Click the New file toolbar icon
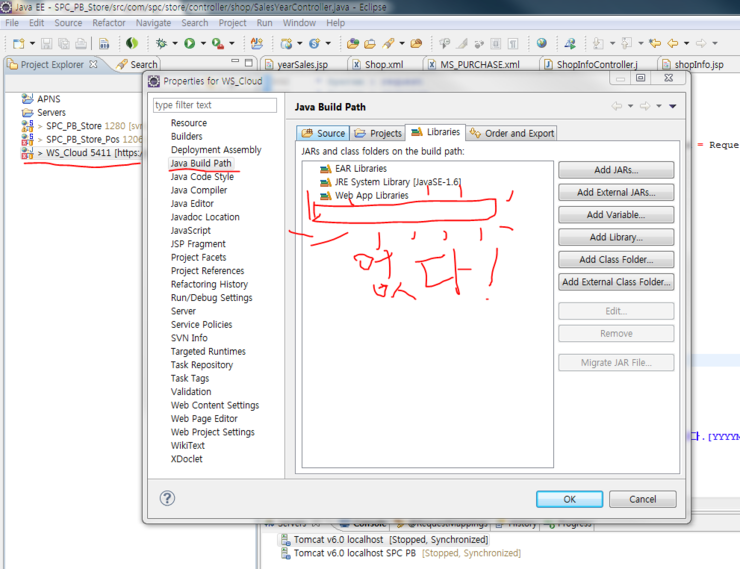This screenshot has width=740, height=569. point(18,44)
